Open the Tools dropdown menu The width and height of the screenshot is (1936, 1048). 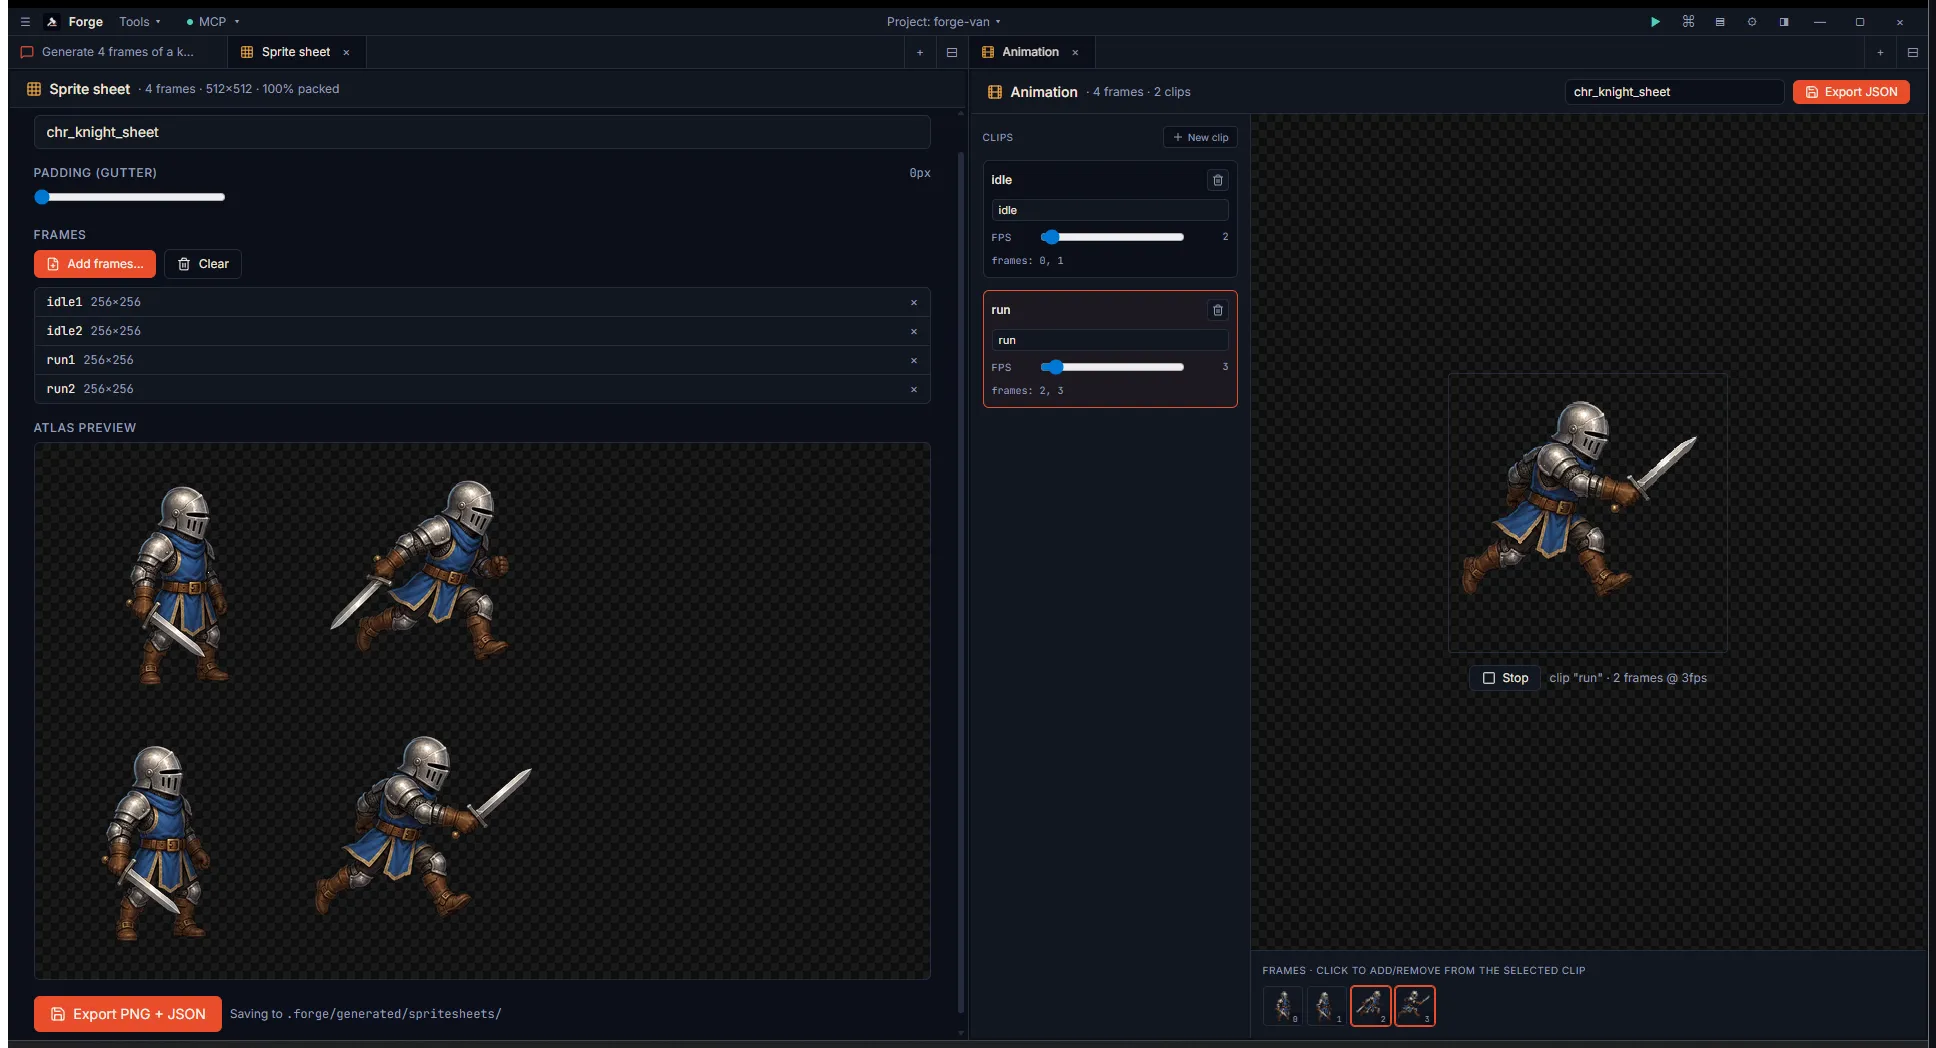(139, 21)
